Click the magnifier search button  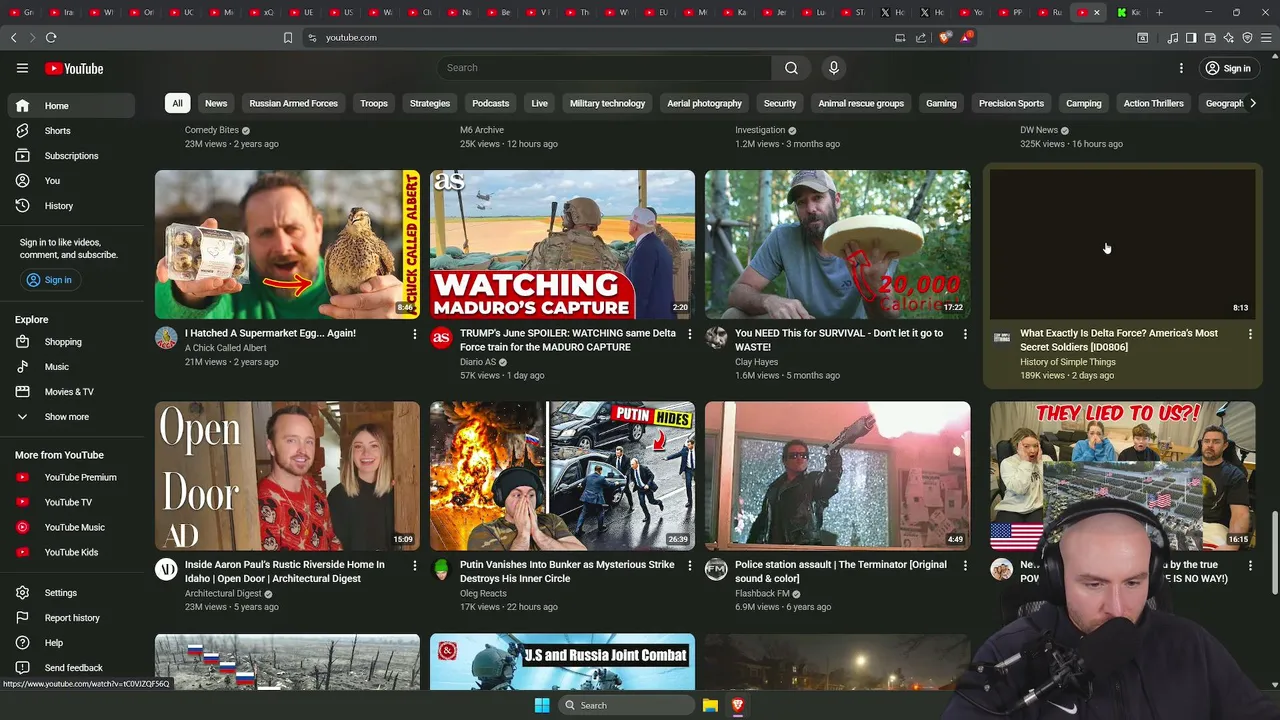(791, 68)
